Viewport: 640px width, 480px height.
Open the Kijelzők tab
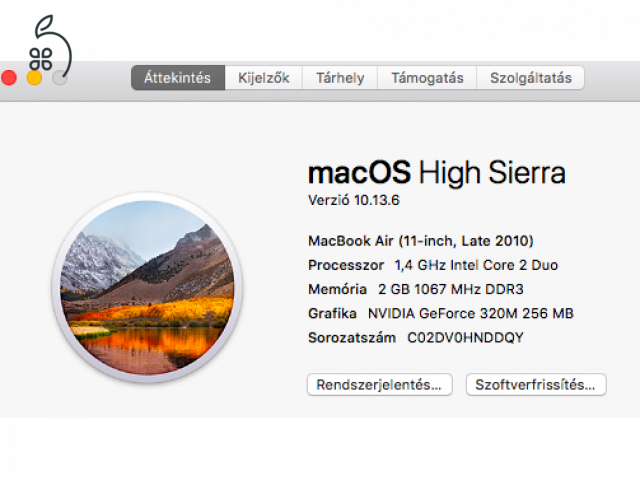pyautogui.click(x=264, y=78)
